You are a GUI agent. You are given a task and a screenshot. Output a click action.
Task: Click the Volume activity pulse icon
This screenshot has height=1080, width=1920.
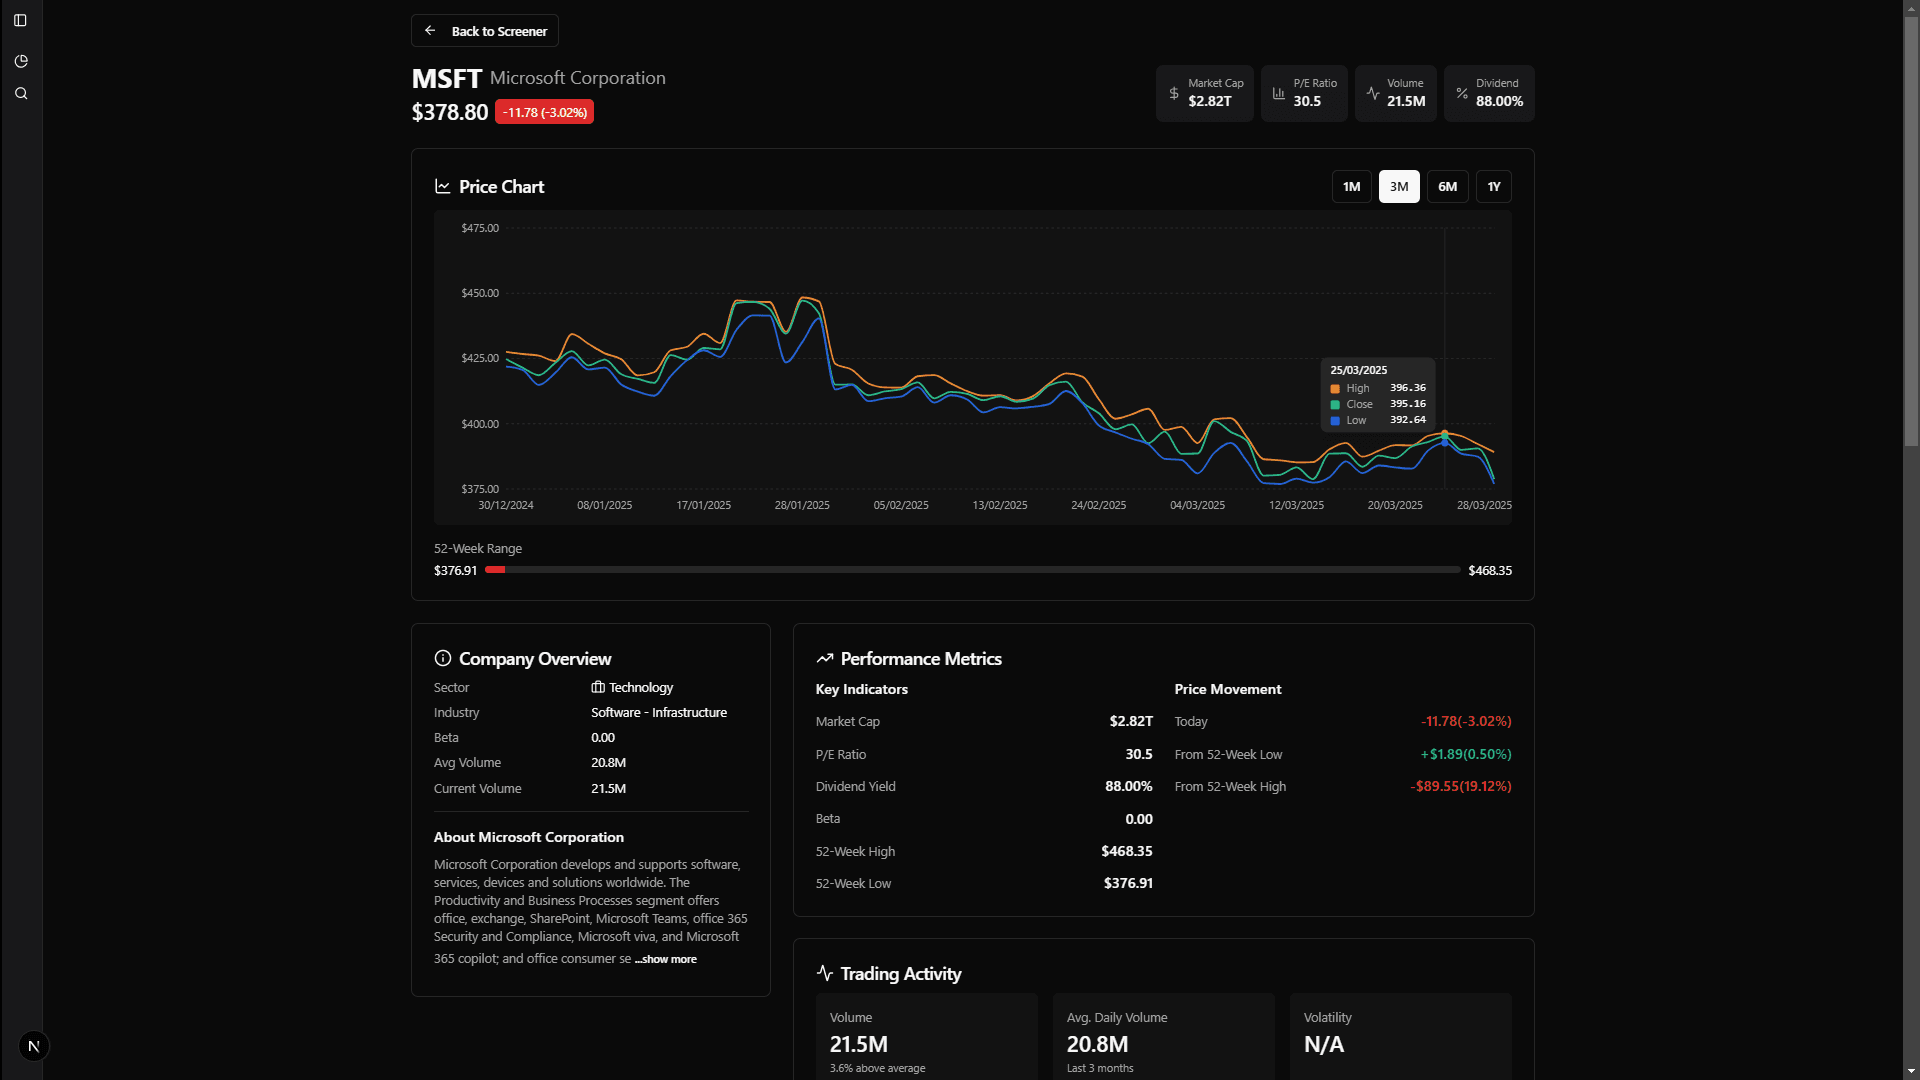(1373, 93)
